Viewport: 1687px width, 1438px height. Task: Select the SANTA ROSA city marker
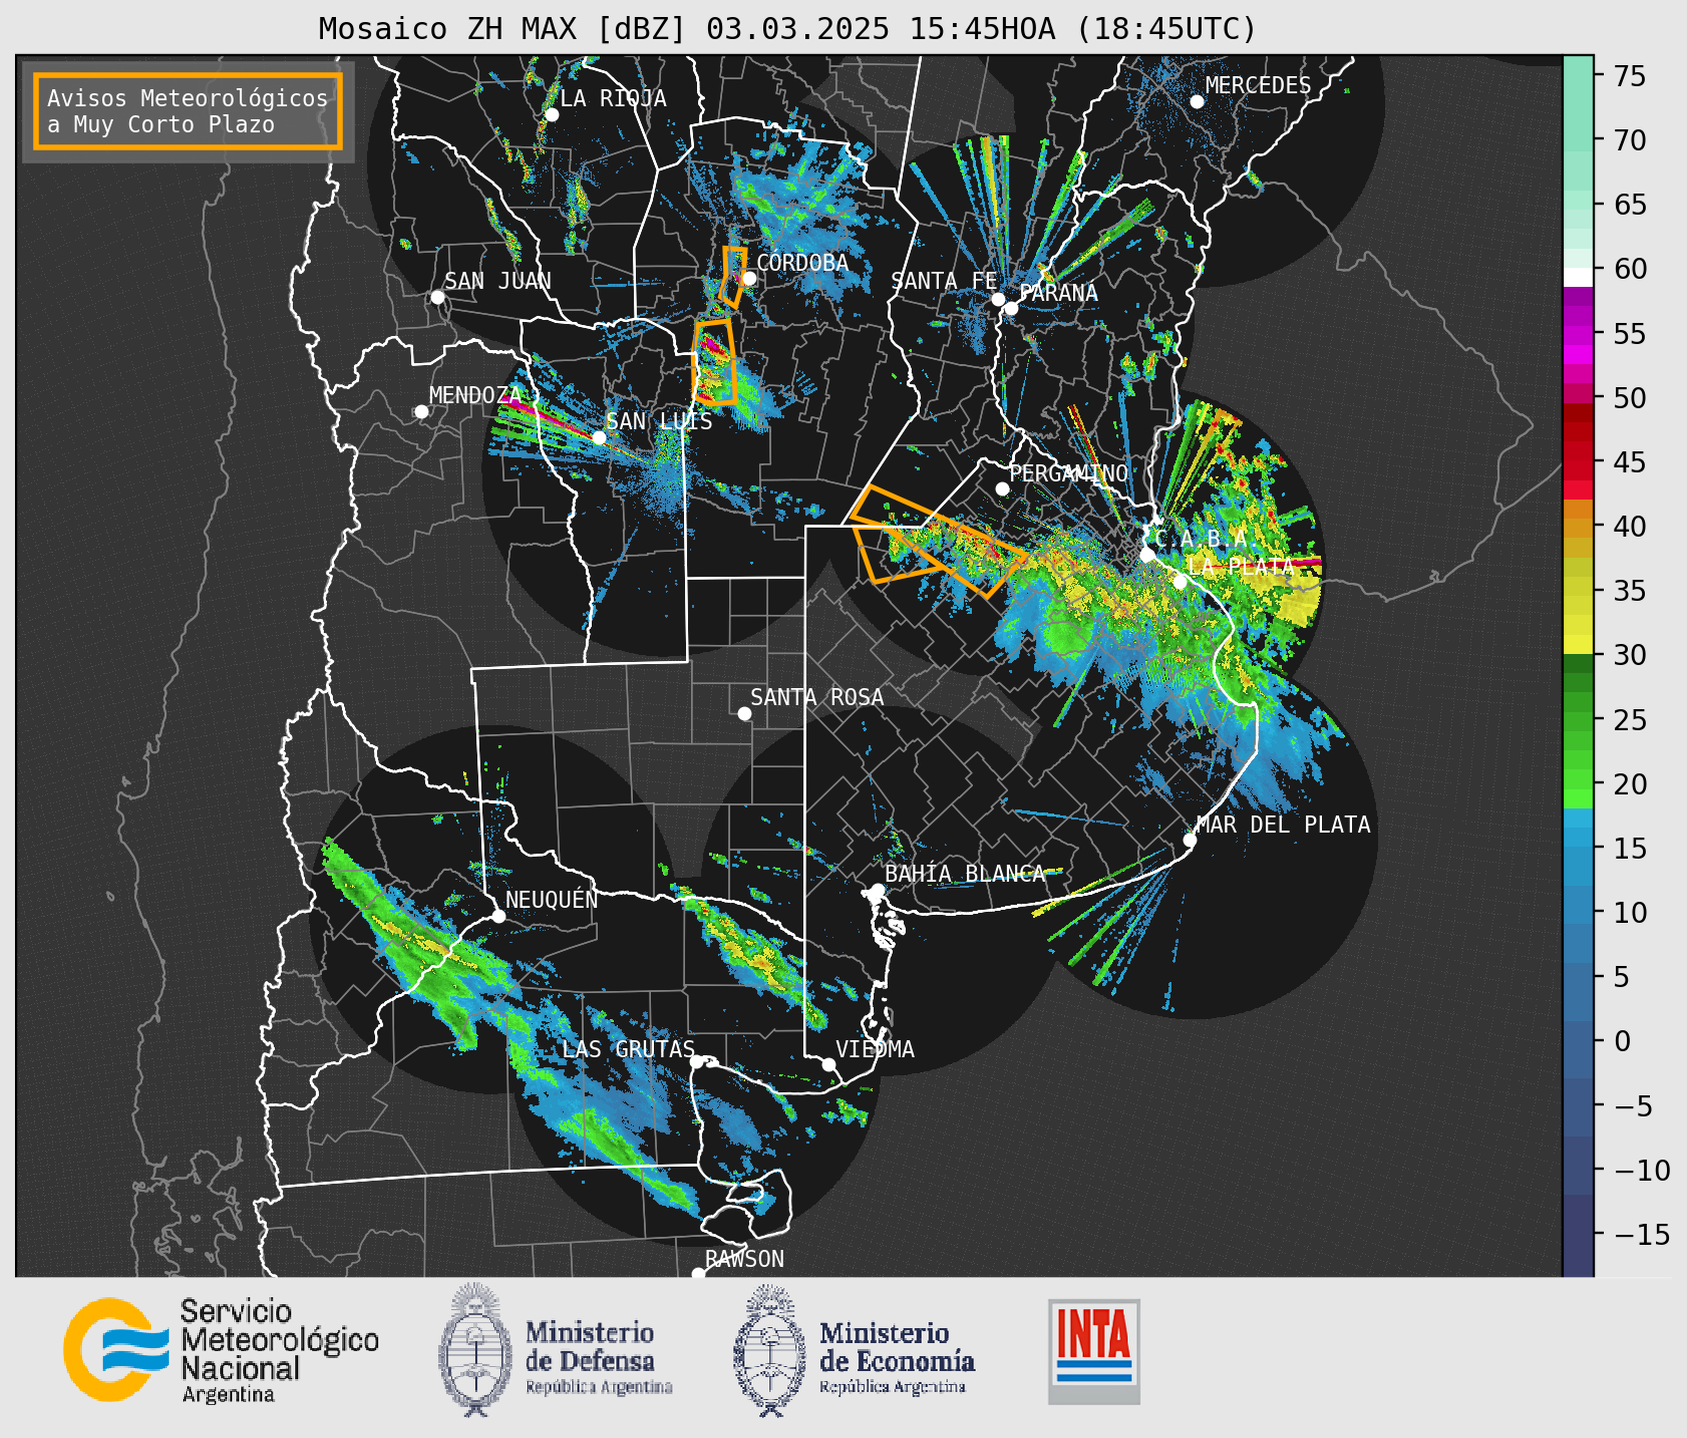pos(744,714)
